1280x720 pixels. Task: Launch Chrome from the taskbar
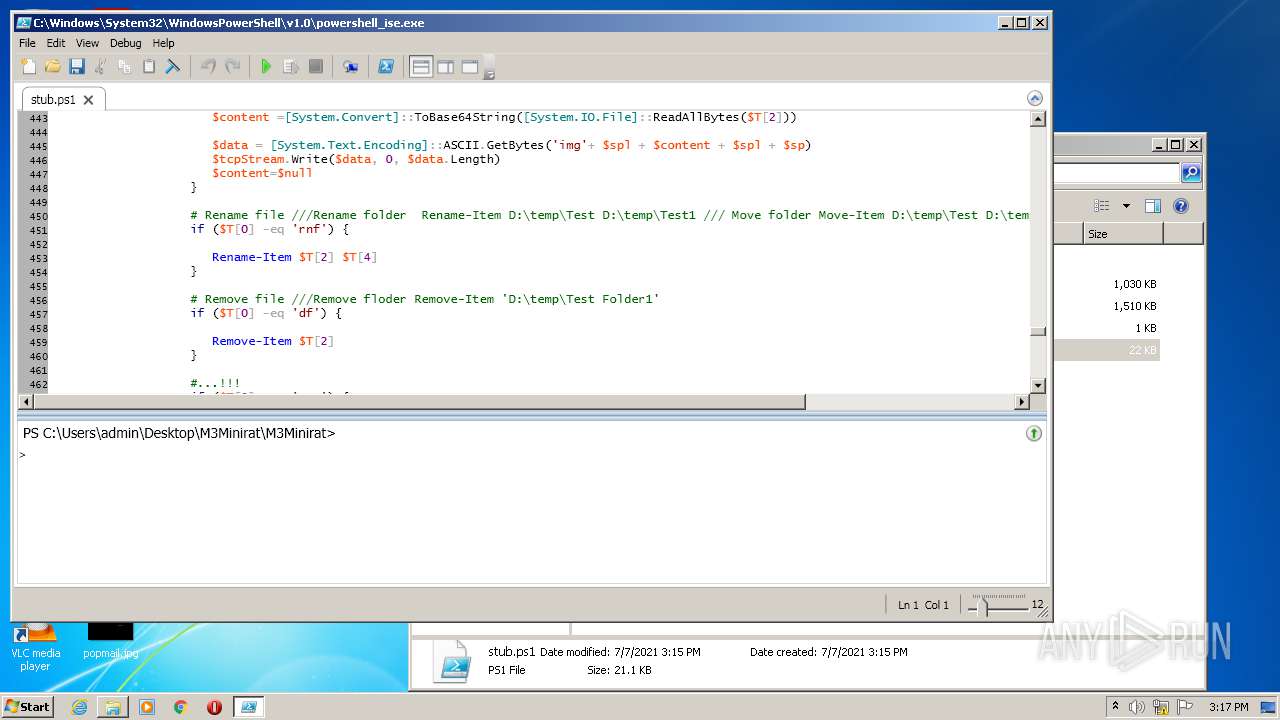coord(181,706)
